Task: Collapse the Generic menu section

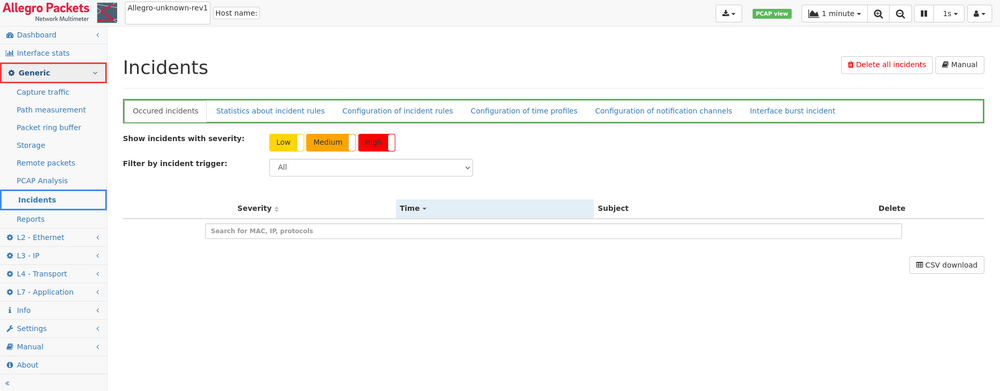Action: 53,73
